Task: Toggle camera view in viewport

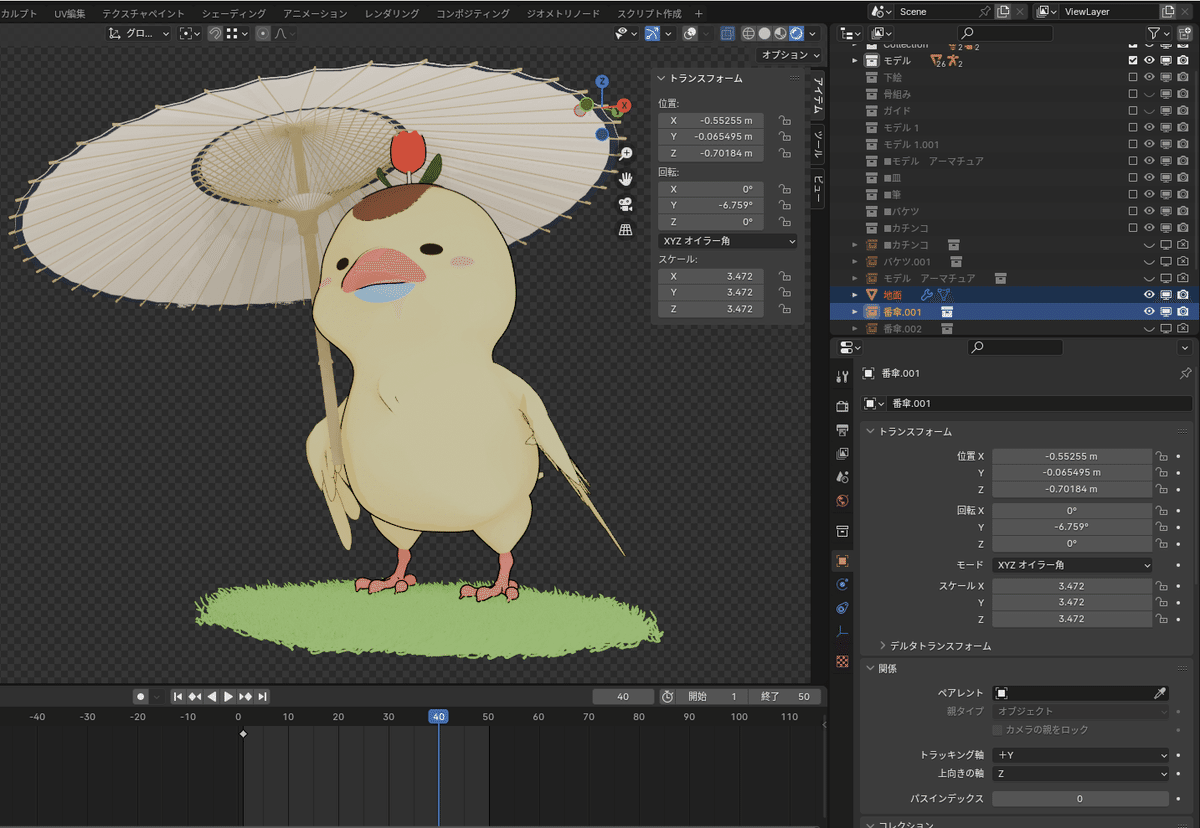Action: pyautogui.click(x=626, y=204)
